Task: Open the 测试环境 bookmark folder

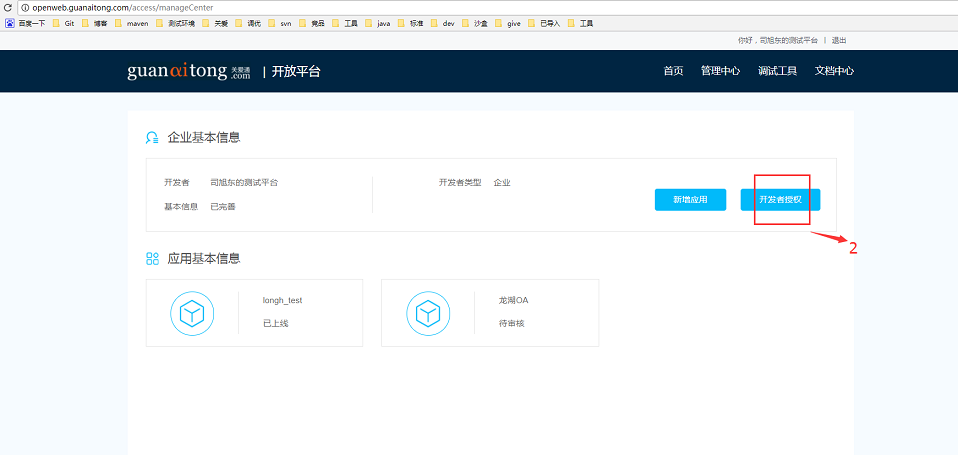Action: point(175,24)
